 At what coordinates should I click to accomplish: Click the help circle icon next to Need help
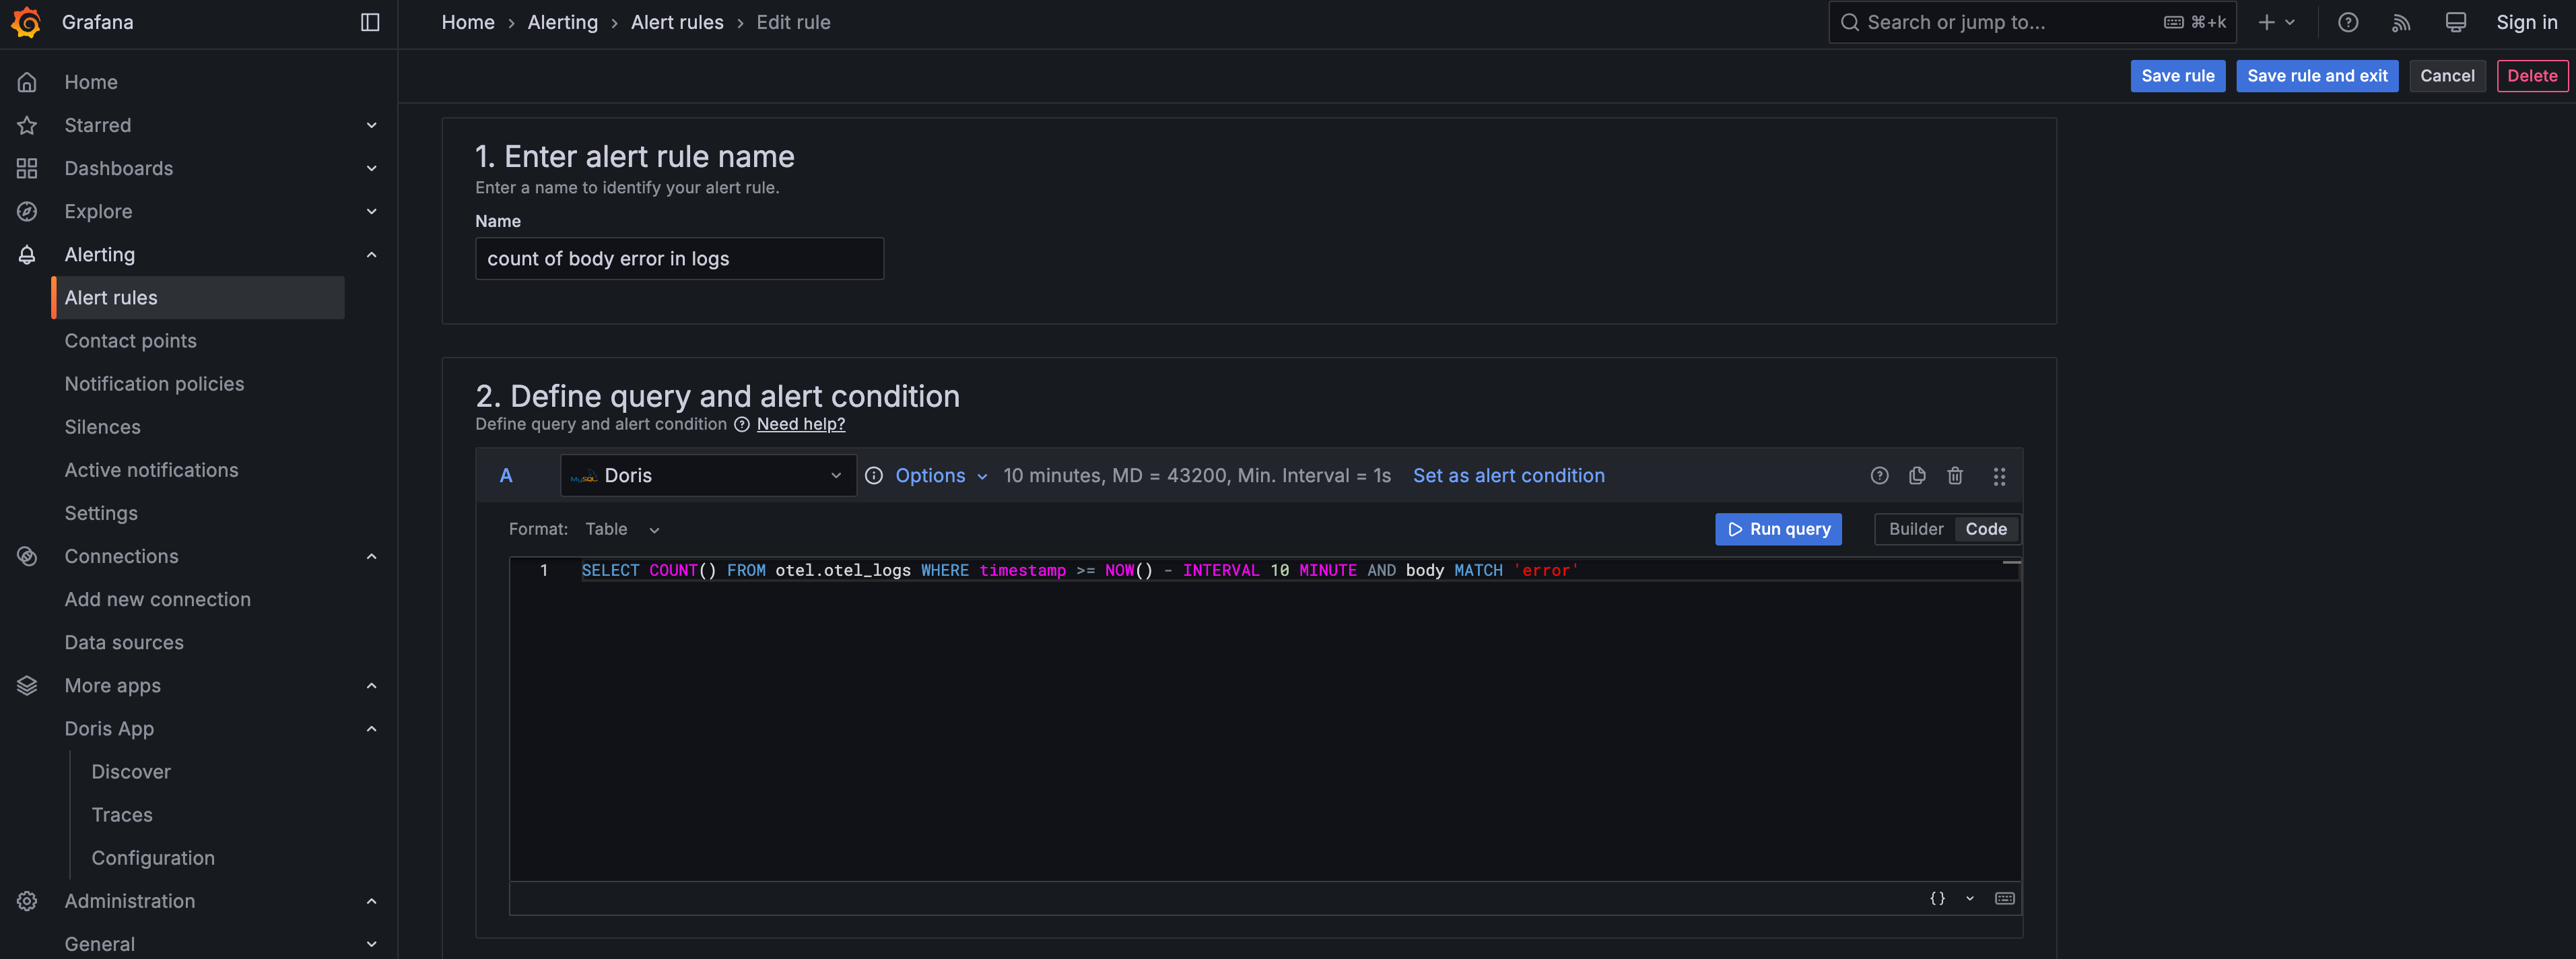742,424
